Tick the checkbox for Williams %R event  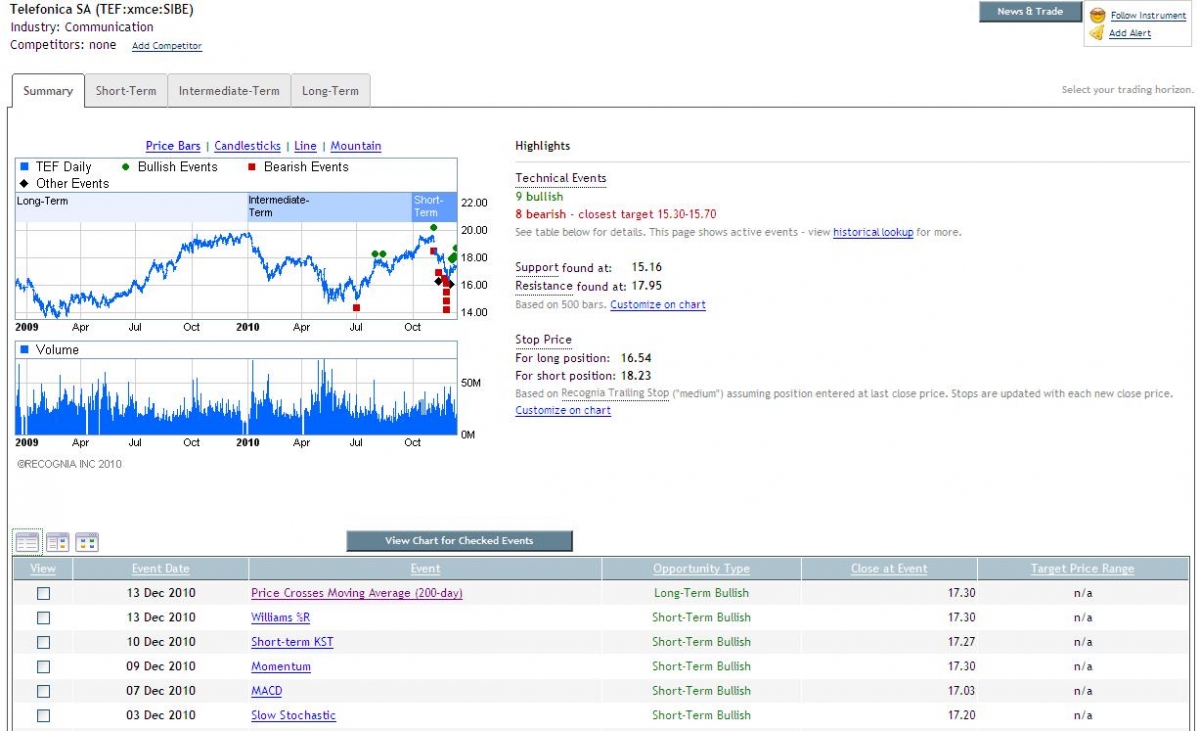point(43,618)
